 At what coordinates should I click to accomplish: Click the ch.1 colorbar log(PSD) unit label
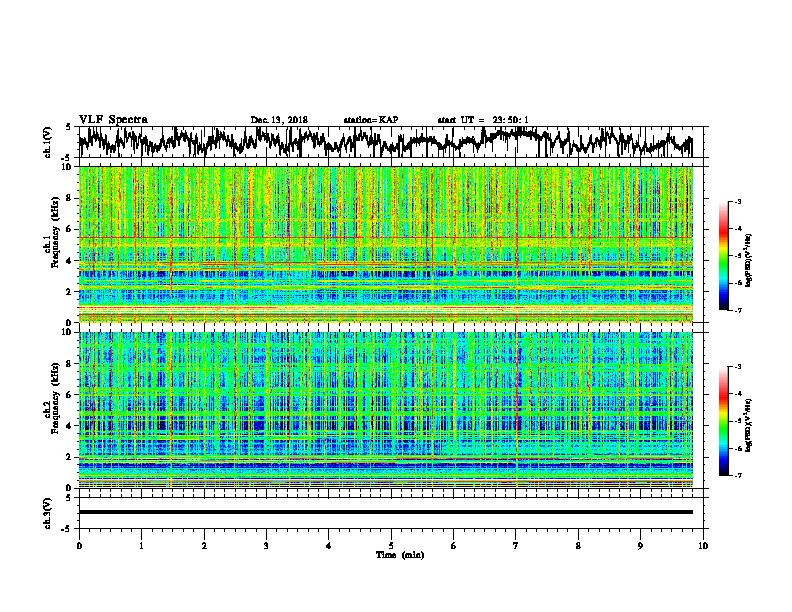click(749, 260)
